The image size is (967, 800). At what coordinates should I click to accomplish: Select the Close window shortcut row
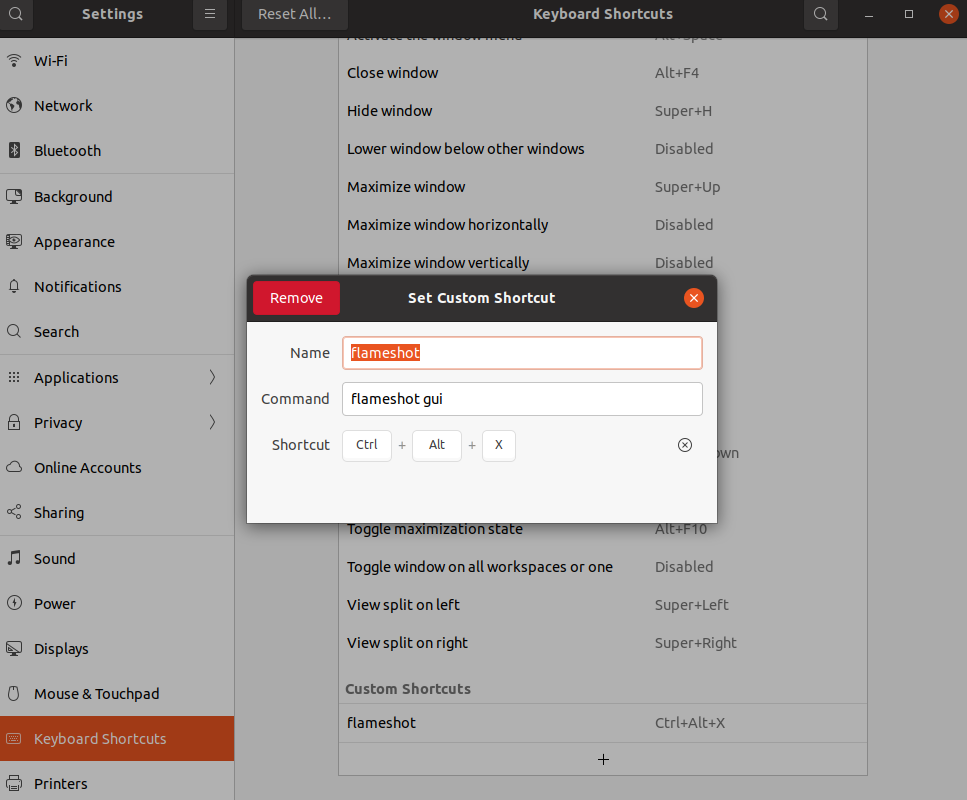click(x=603, y=73)
